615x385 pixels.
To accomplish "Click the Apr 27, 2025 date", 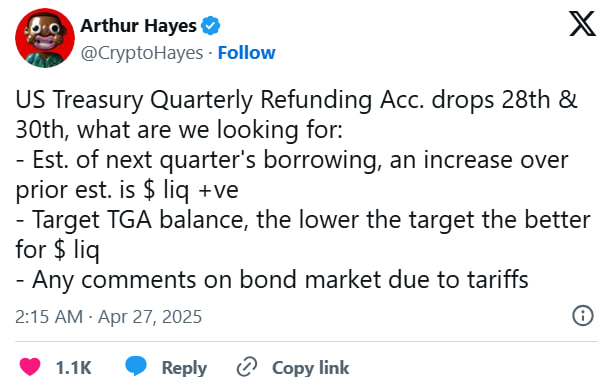I will (150, 316).
